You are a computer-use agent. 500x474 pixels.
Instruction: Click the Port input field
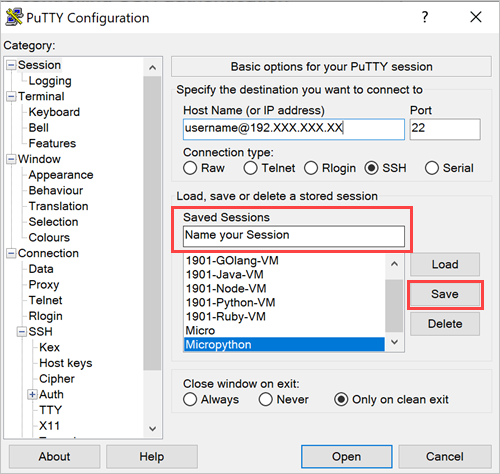click(445, 129)
